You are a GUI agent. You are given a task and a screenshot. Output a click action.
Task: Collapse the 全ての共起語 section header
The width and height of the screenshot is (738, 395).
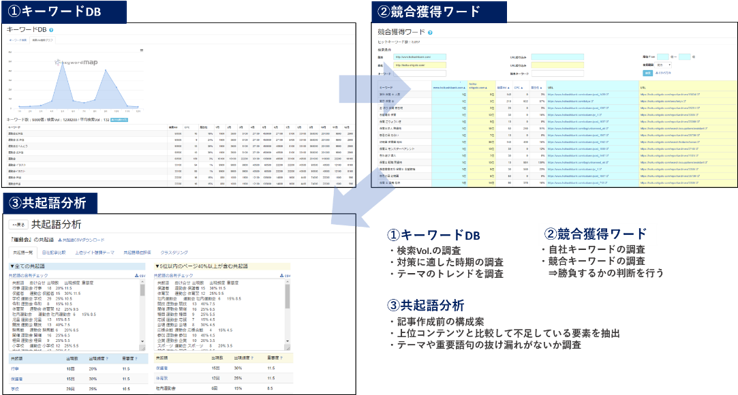pyautogui.click(x=78, y=266)
